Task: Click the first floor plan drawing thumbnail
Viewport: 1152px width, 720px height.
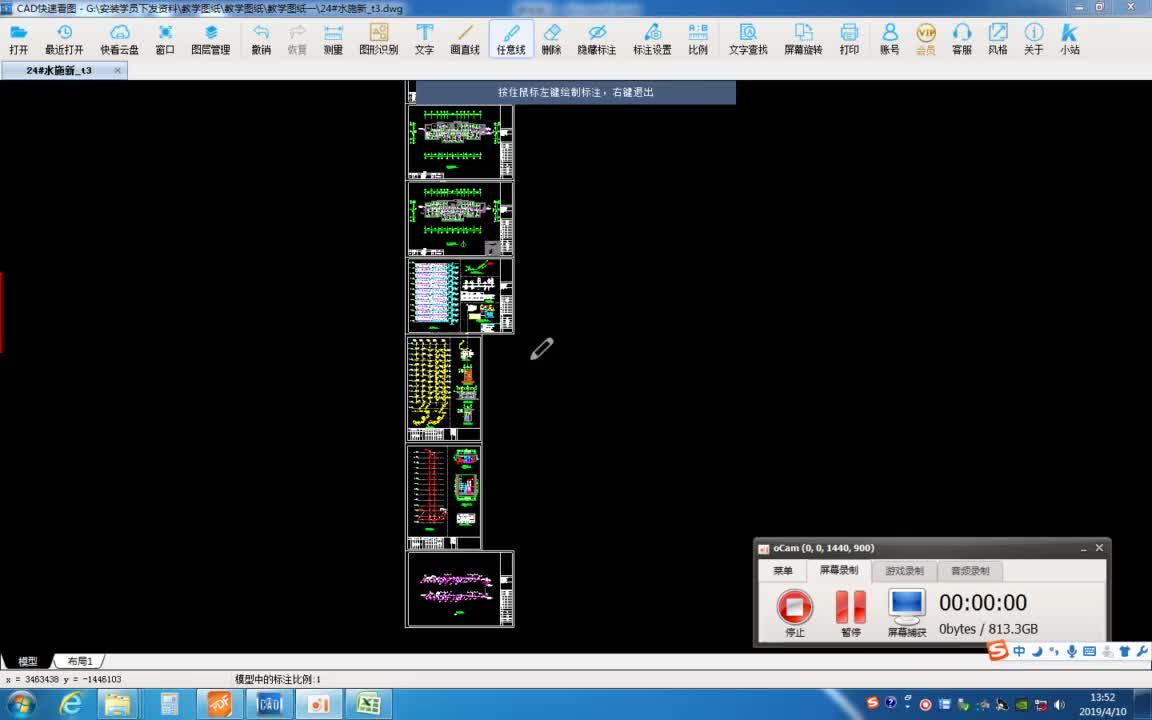Action: 460,142
